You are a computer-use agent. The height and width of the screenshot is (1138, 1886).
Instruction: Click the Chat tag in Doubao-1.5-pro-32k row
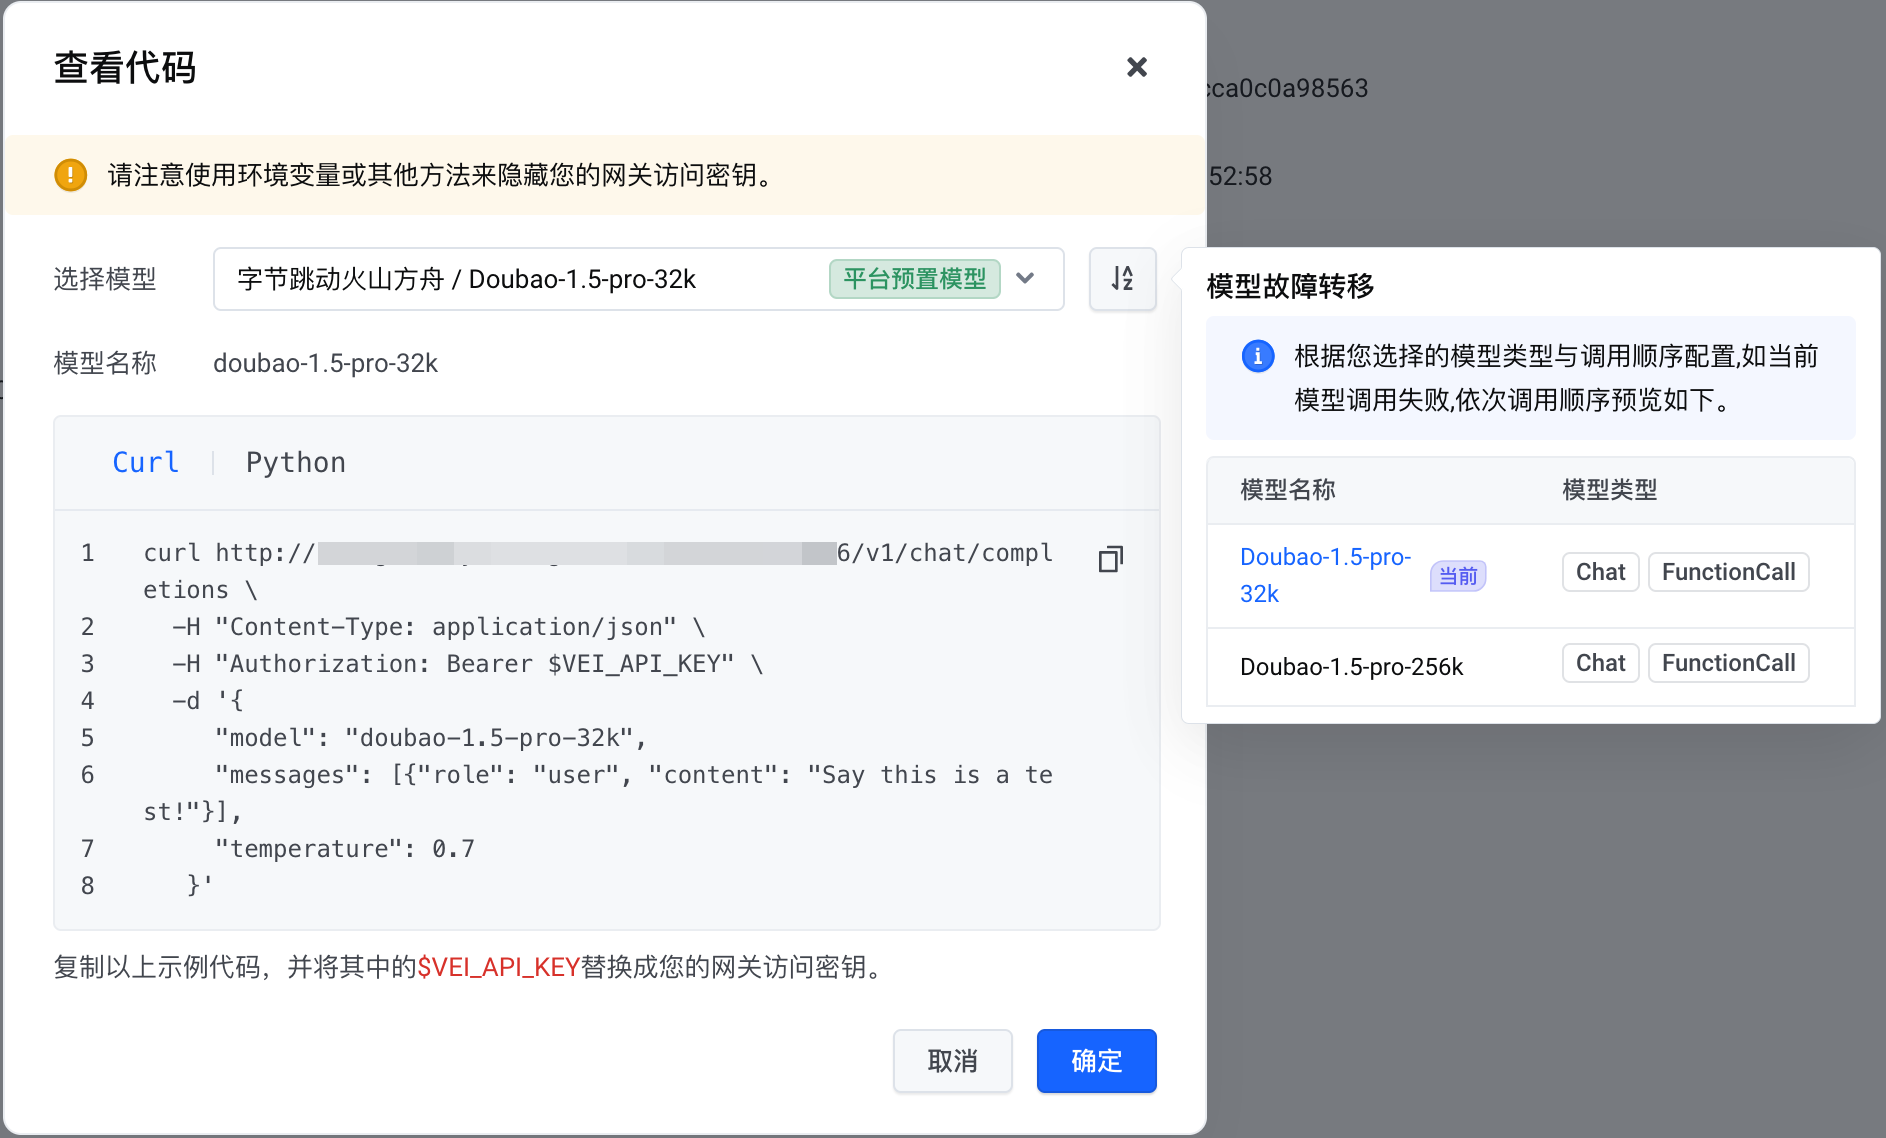[1600, 572]
